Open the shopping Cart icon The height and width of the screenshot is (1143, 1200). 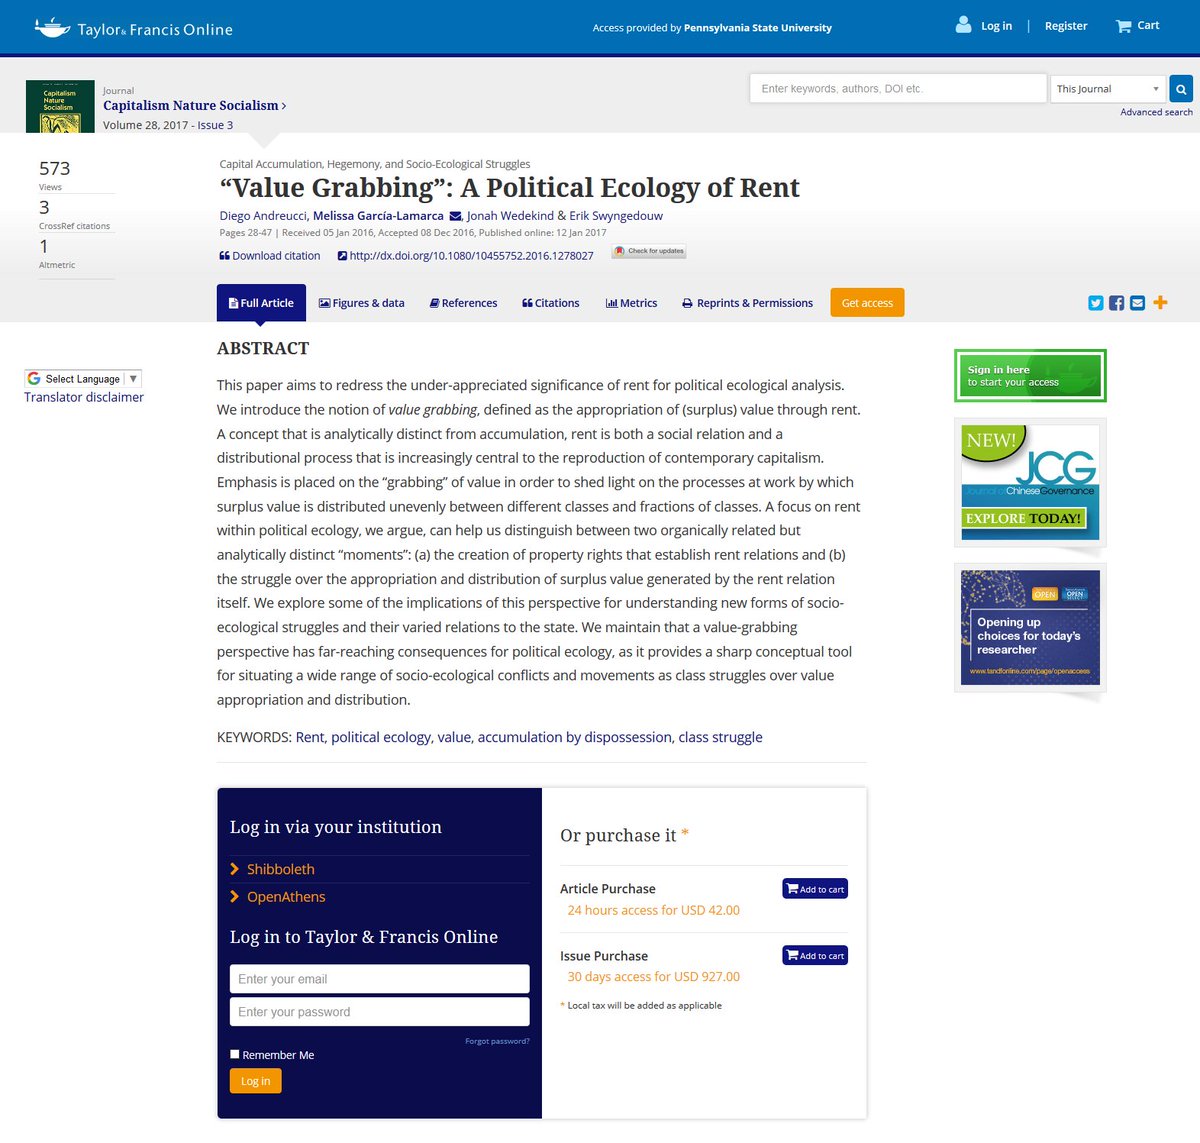coord(1124,26)
